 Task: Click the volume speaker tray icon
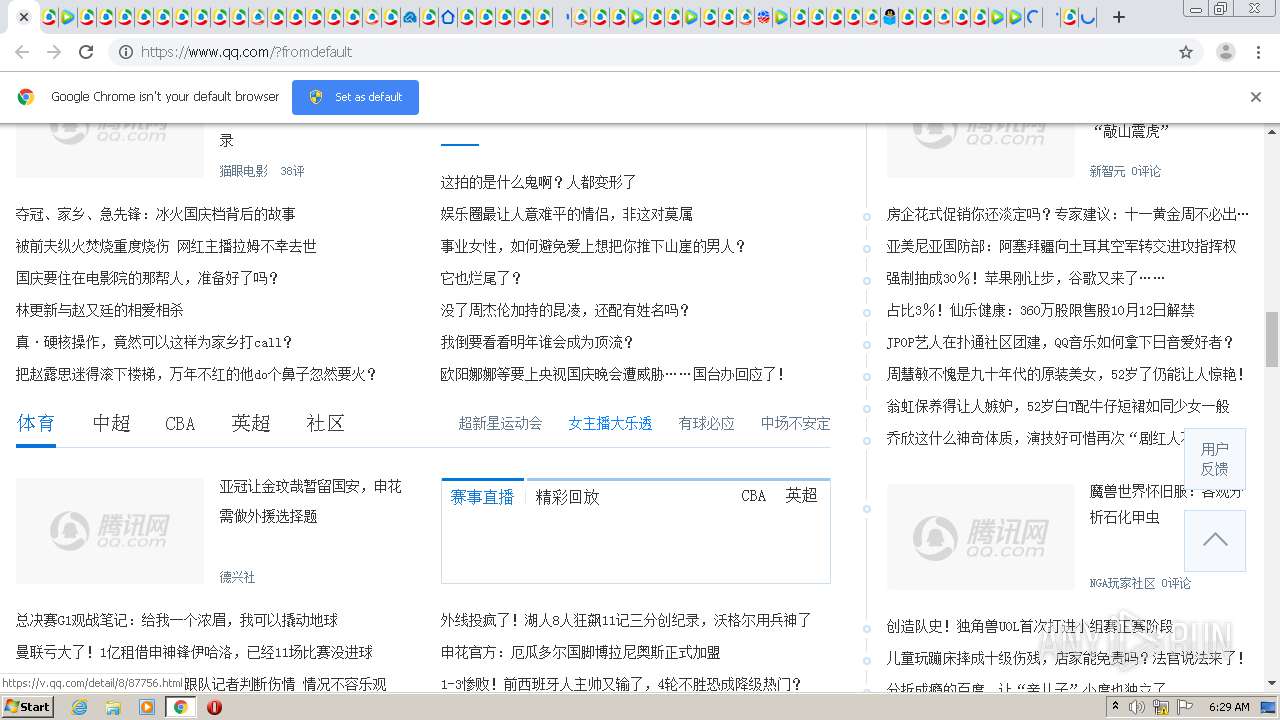tap(1137, 707)
